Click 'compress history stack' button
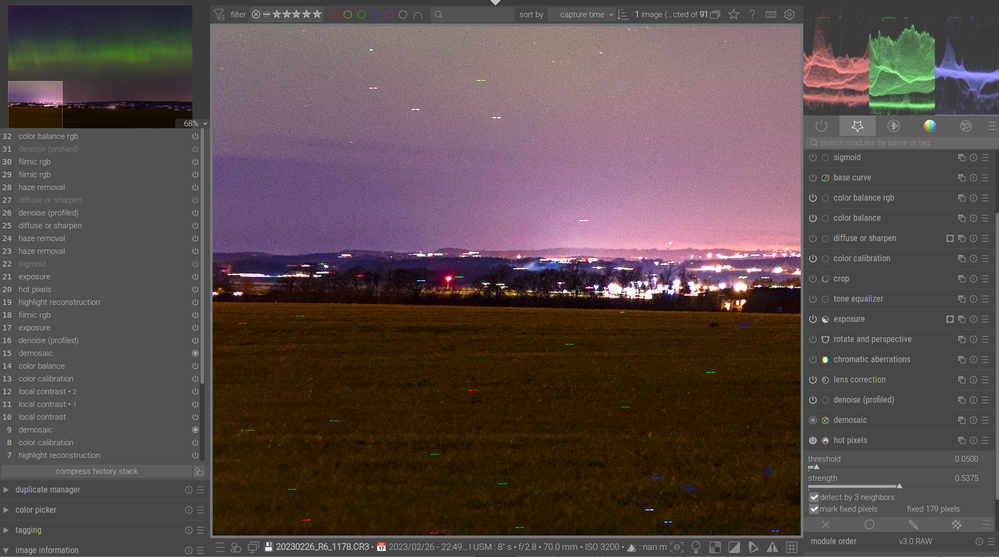Screen dimensions: 999x557 [96, 471]
